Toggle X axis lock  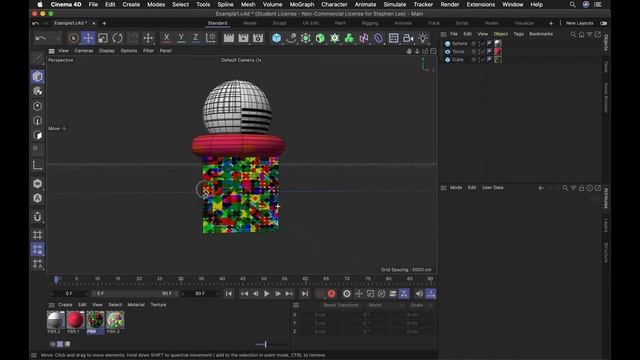[166, 38]
